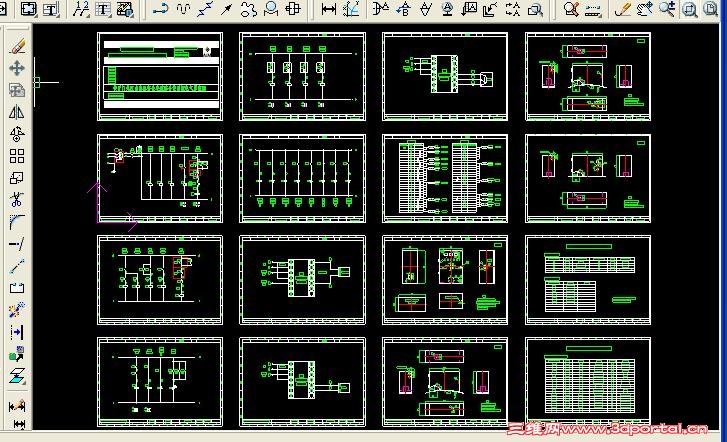The height and width of the screenshot is (442, 727).
Task: Open the Array tool (four squares)
Action: (17, 156)
